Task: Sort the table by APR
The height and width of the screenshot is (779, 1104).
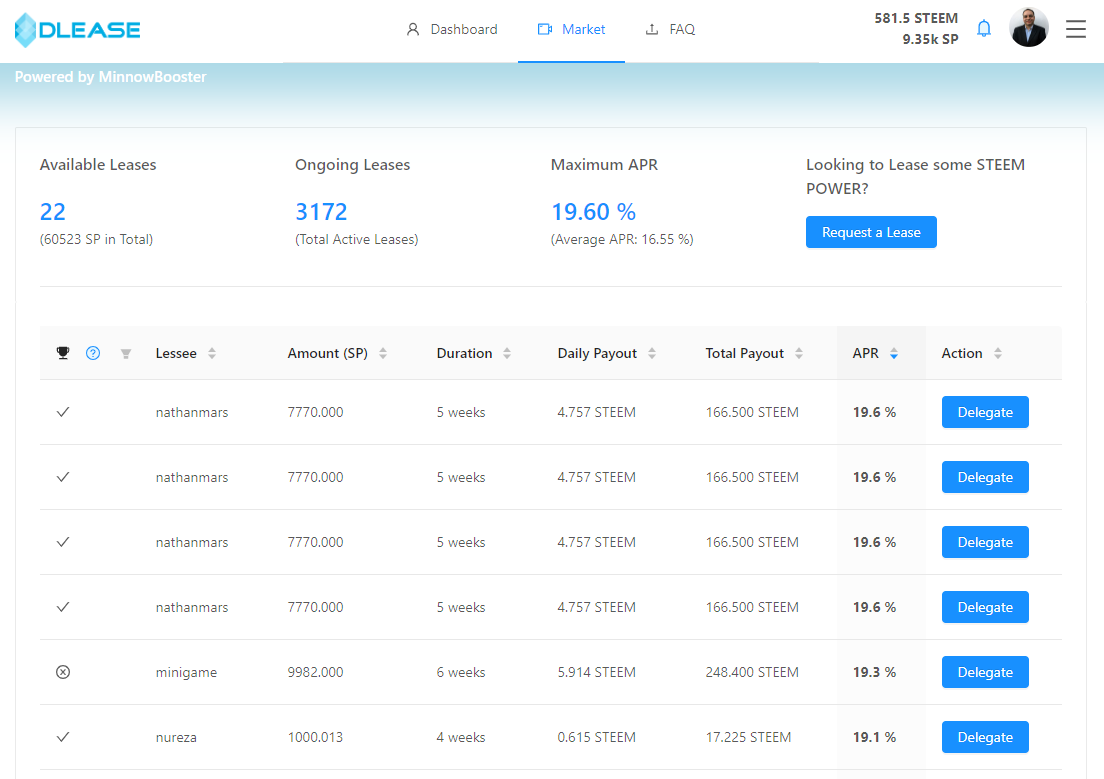Action: tap(894, 354)
